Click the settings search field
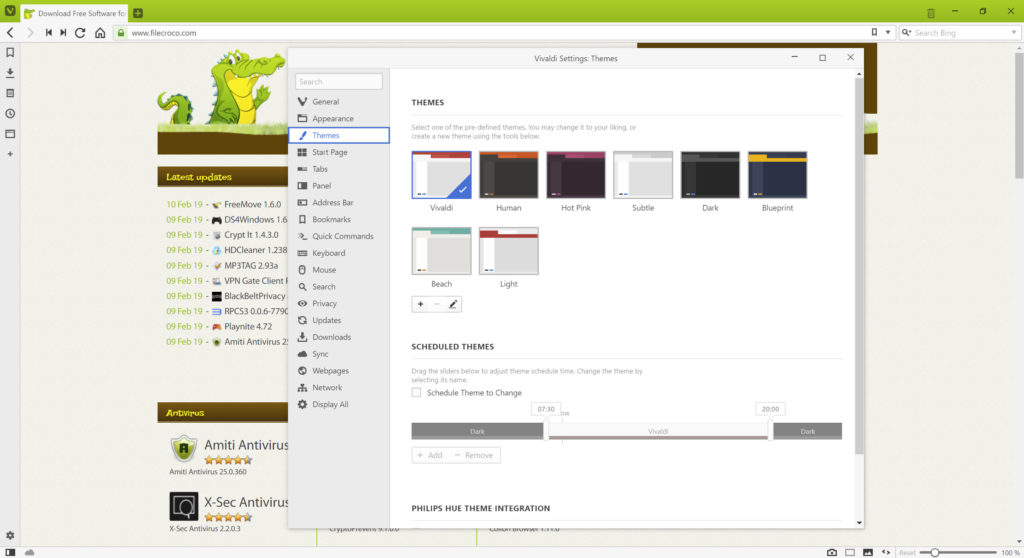Viewport: 1024px width, 558px height. pos(338,82)
